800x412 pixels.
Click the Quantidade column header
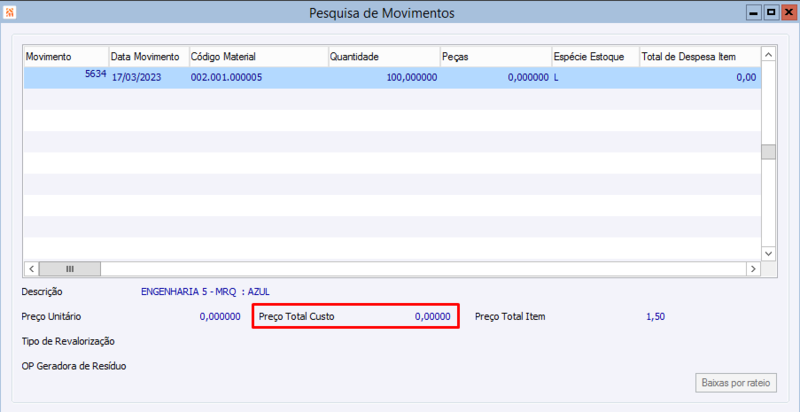tap(384, 57)
